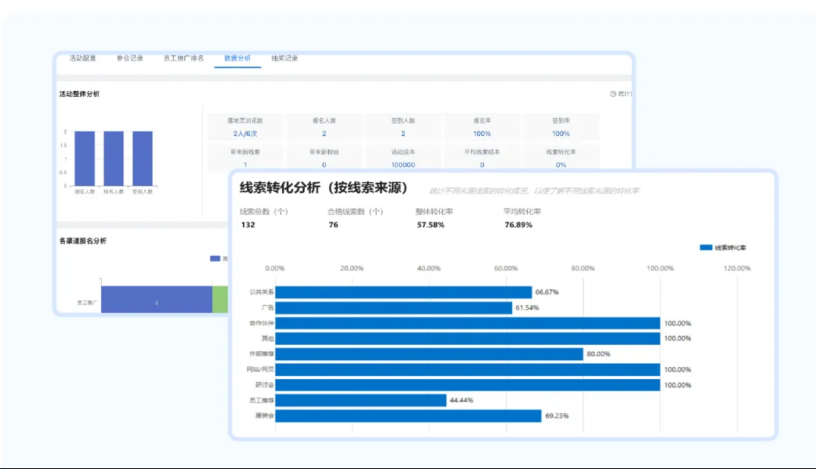Click the 其他 source bar
The image size is (816, 469).
tap(467, 338)
